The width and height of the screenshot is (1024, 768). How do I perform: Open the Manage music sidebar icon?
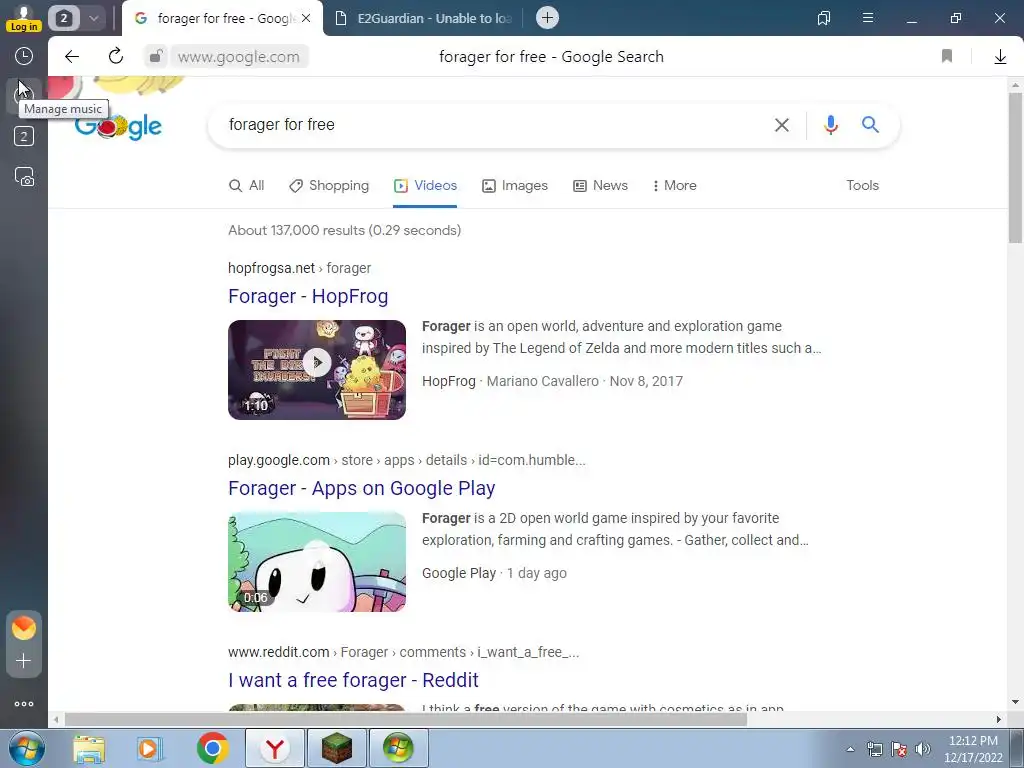point(24,95)
